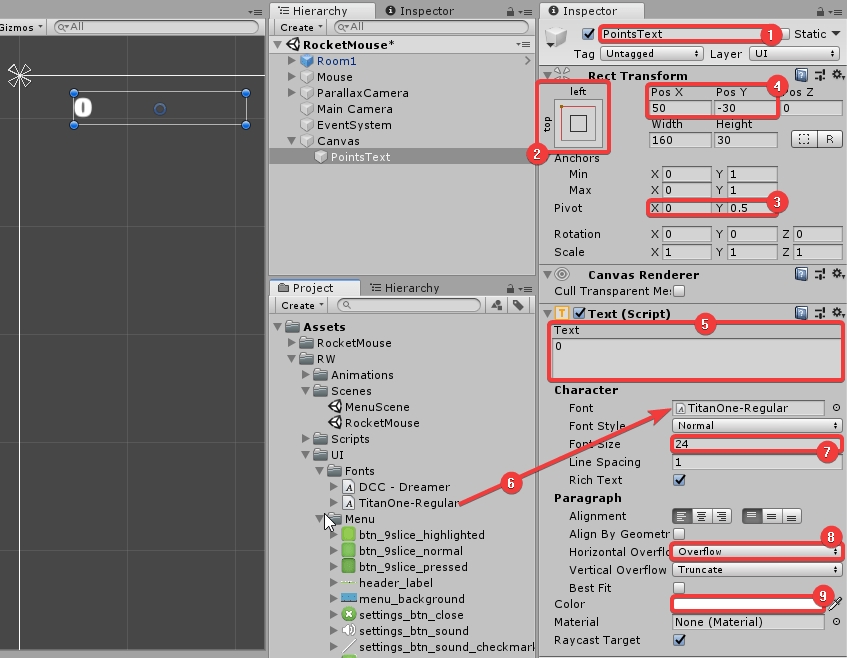Click the color eyedropper picker icon
The image size is (847, 658).
tap(837, 604)
